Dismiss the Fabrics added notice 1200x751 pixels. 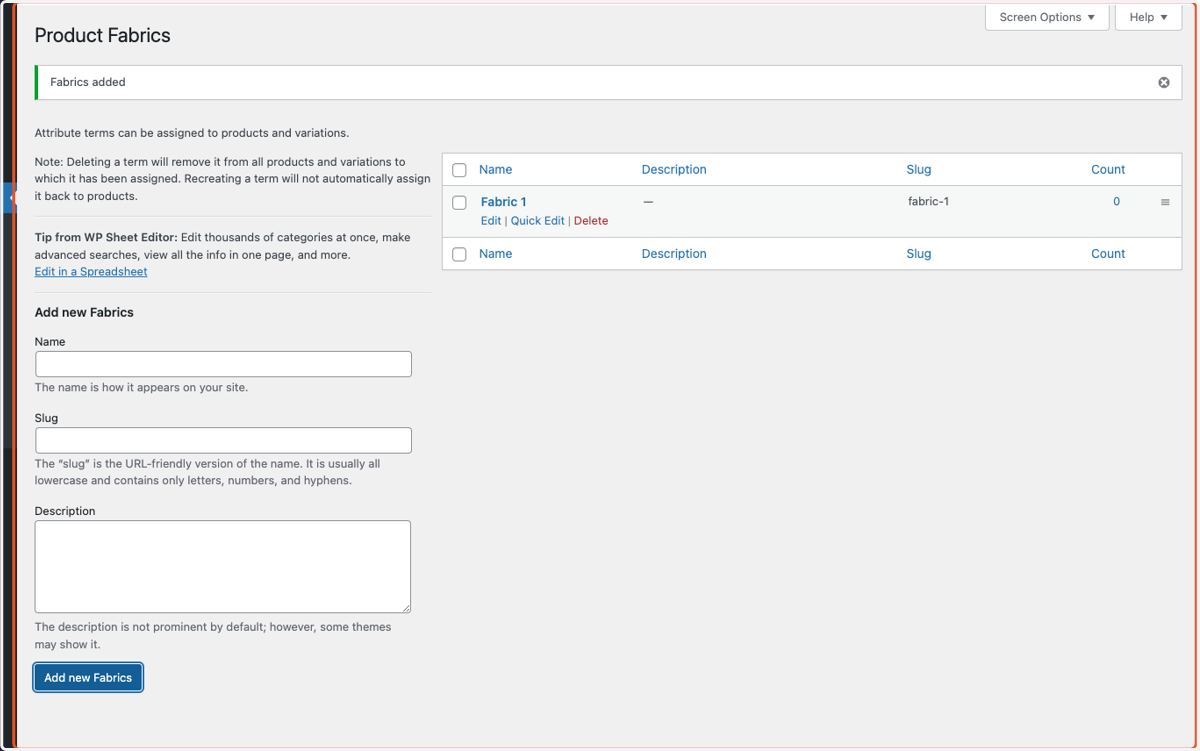[x=1164, y=82]
